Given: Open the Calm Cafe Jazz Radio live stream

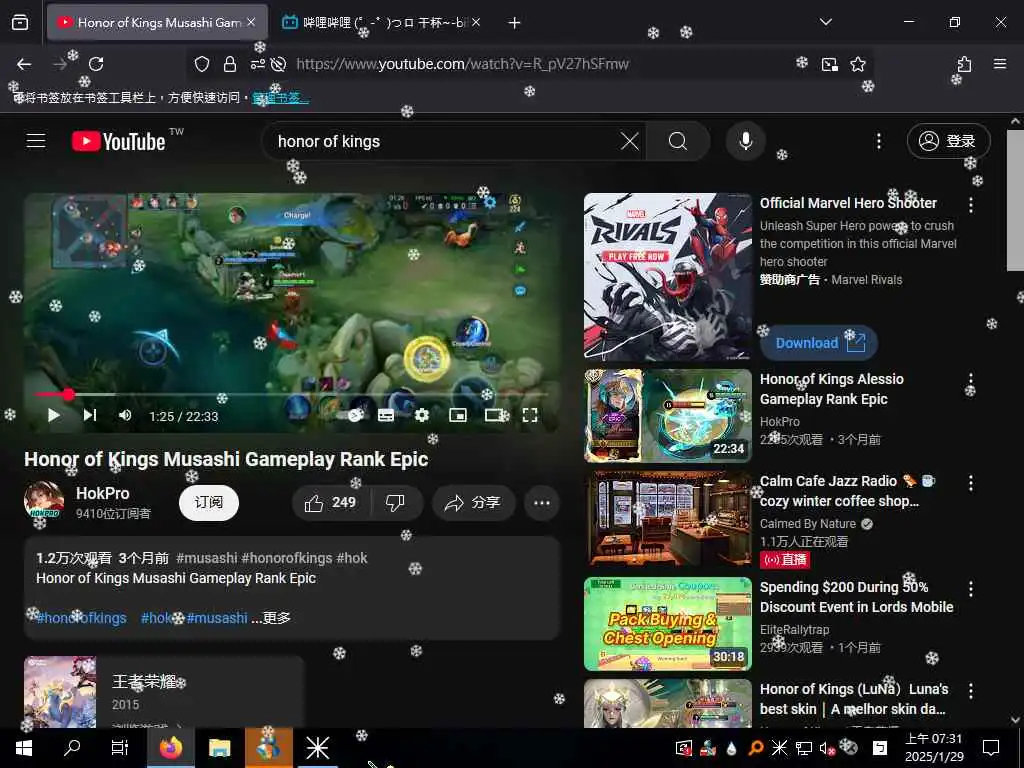Looking at the screenshot, I should point(668,519).
